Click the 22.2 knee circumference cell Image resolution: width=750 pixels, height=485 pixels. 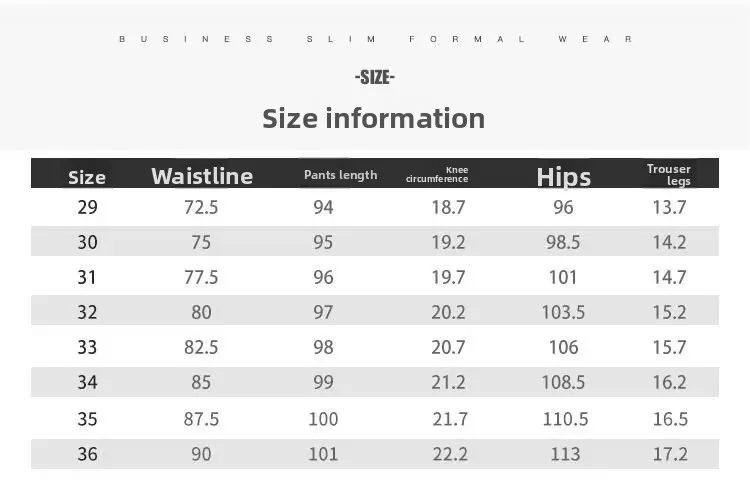pos(449,454)
